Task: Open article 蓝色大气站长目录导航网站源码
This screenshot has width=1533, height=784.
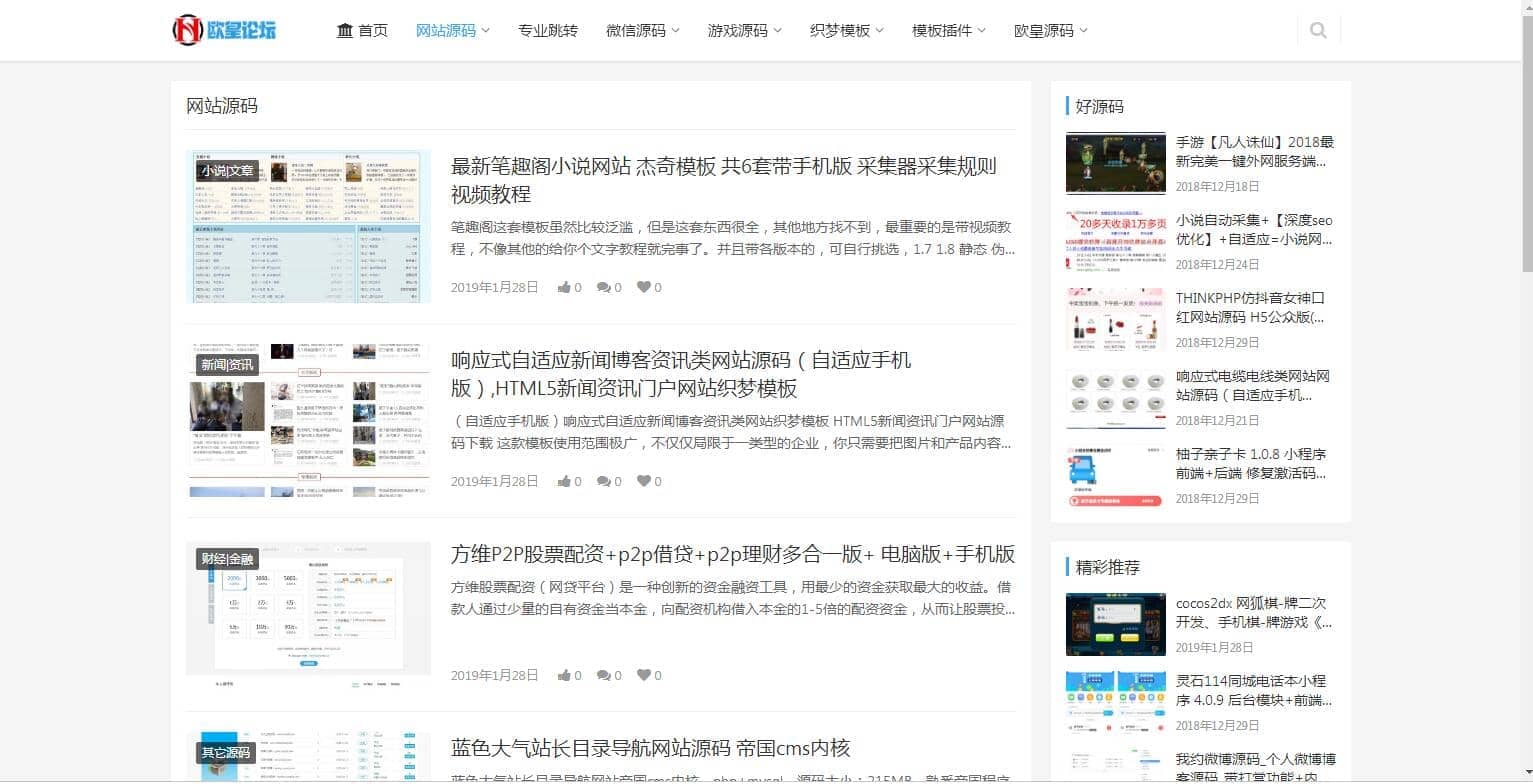Action: [x=650, y=748]
